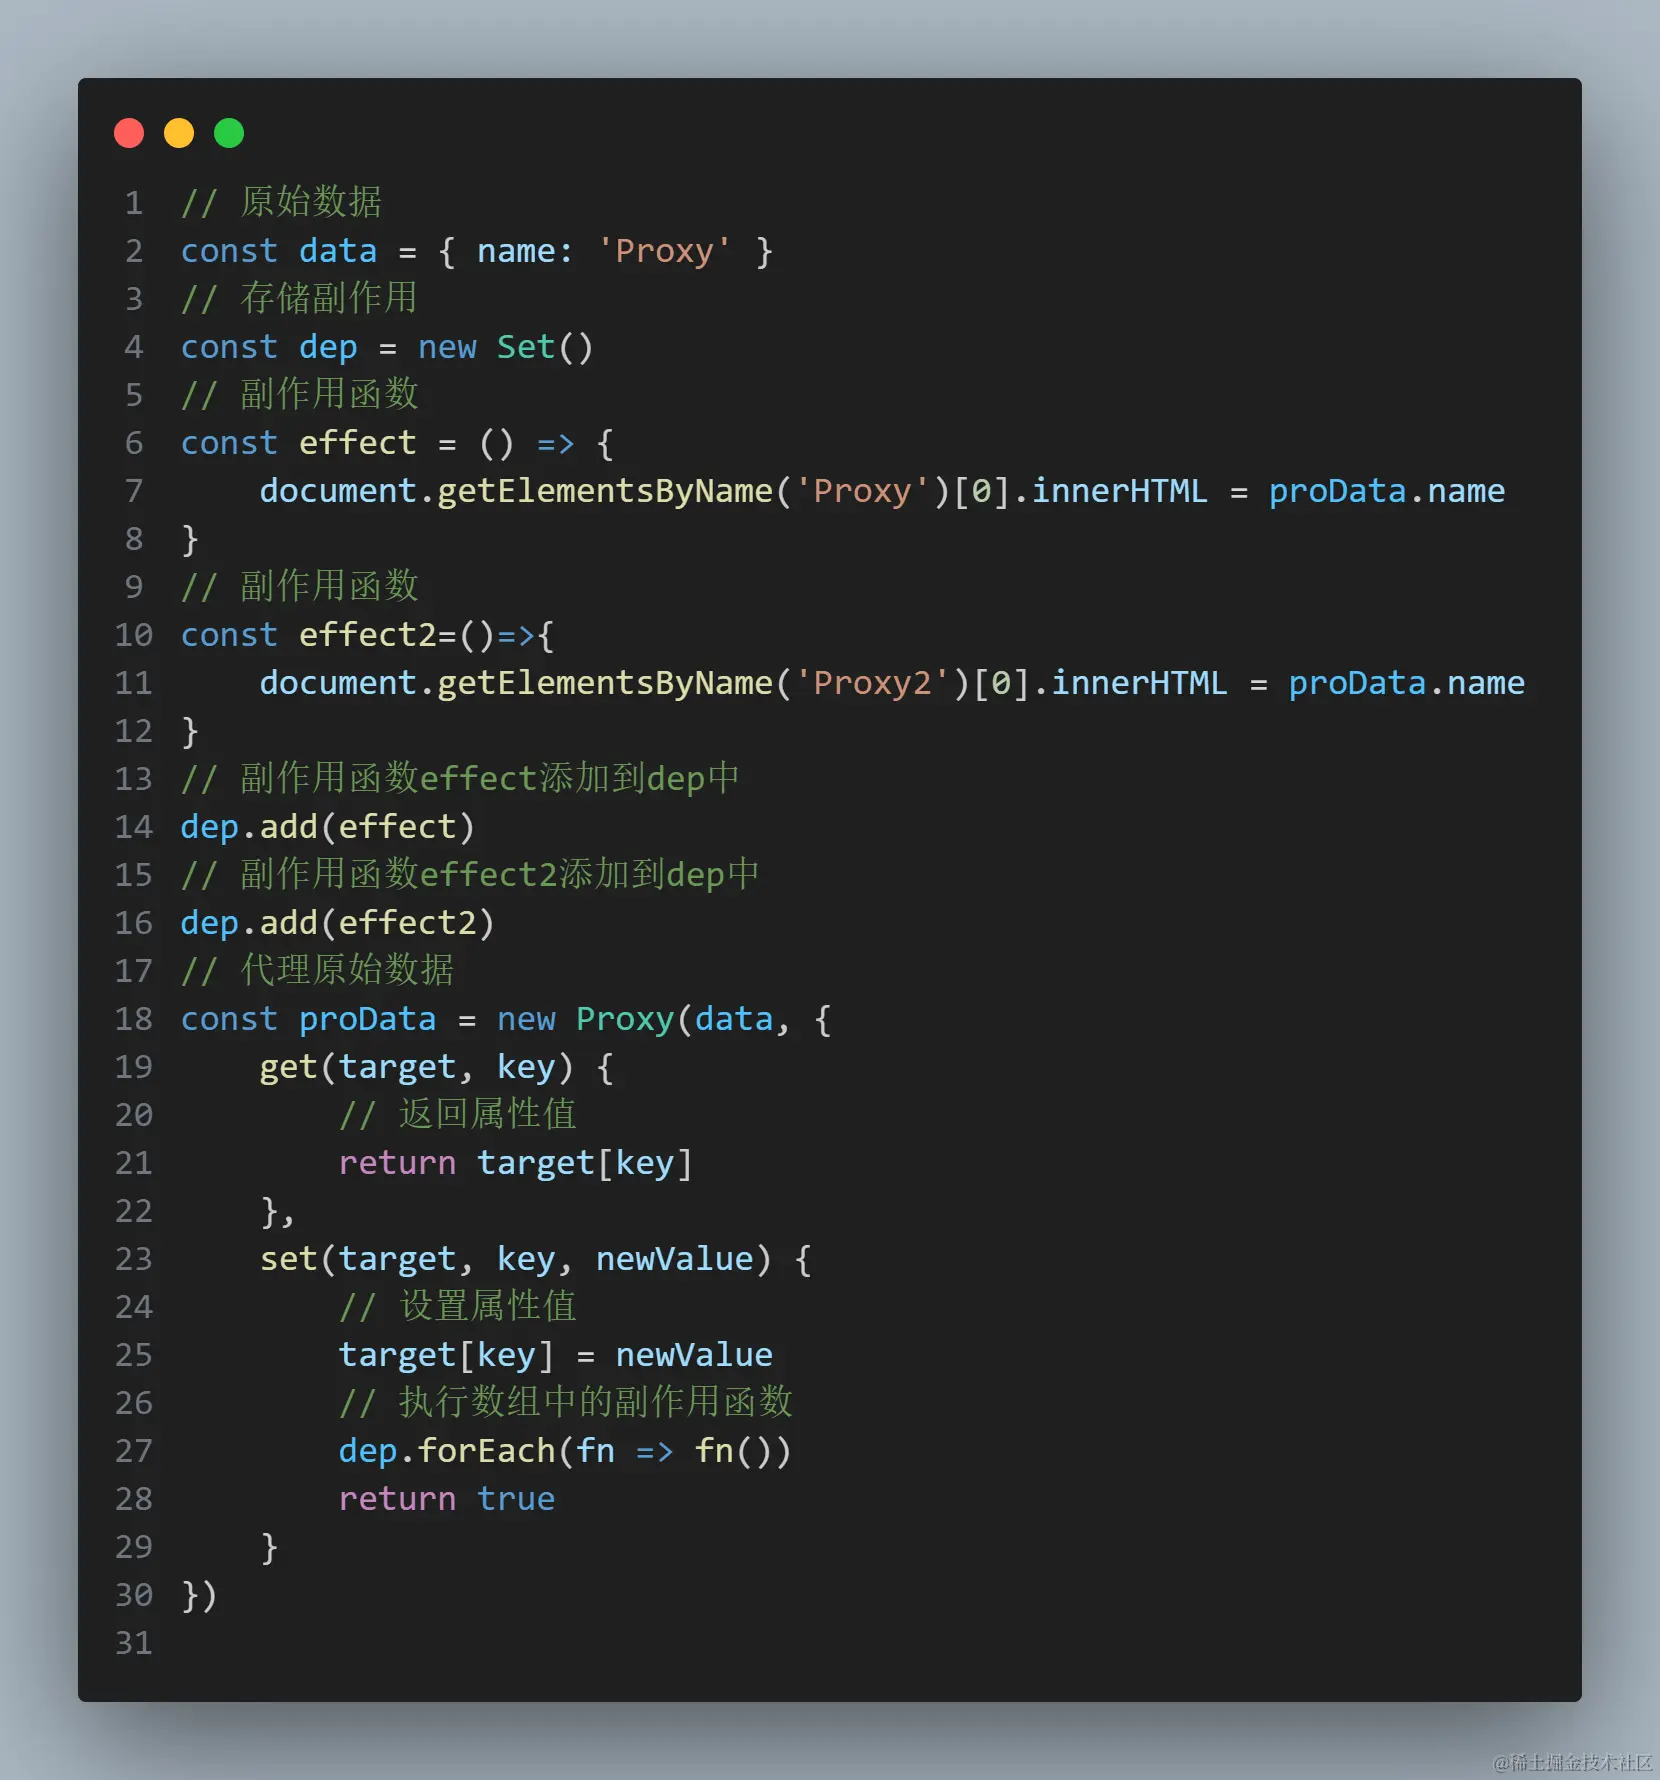Select the 'Proxy' string literal on line 2
The image size is (1660, 1780).
pyautogui.click(x=664, y=250)
